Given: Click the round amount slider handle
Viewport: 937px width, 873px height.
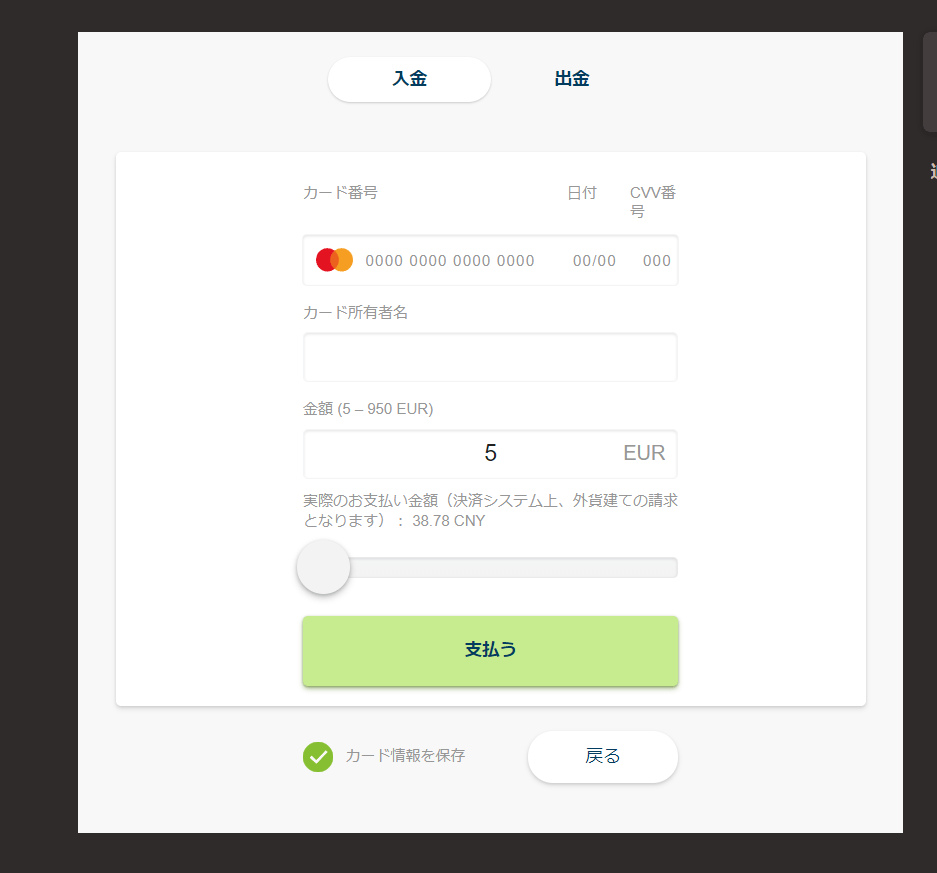Looking at the screenshot, I should coord(323,567).
